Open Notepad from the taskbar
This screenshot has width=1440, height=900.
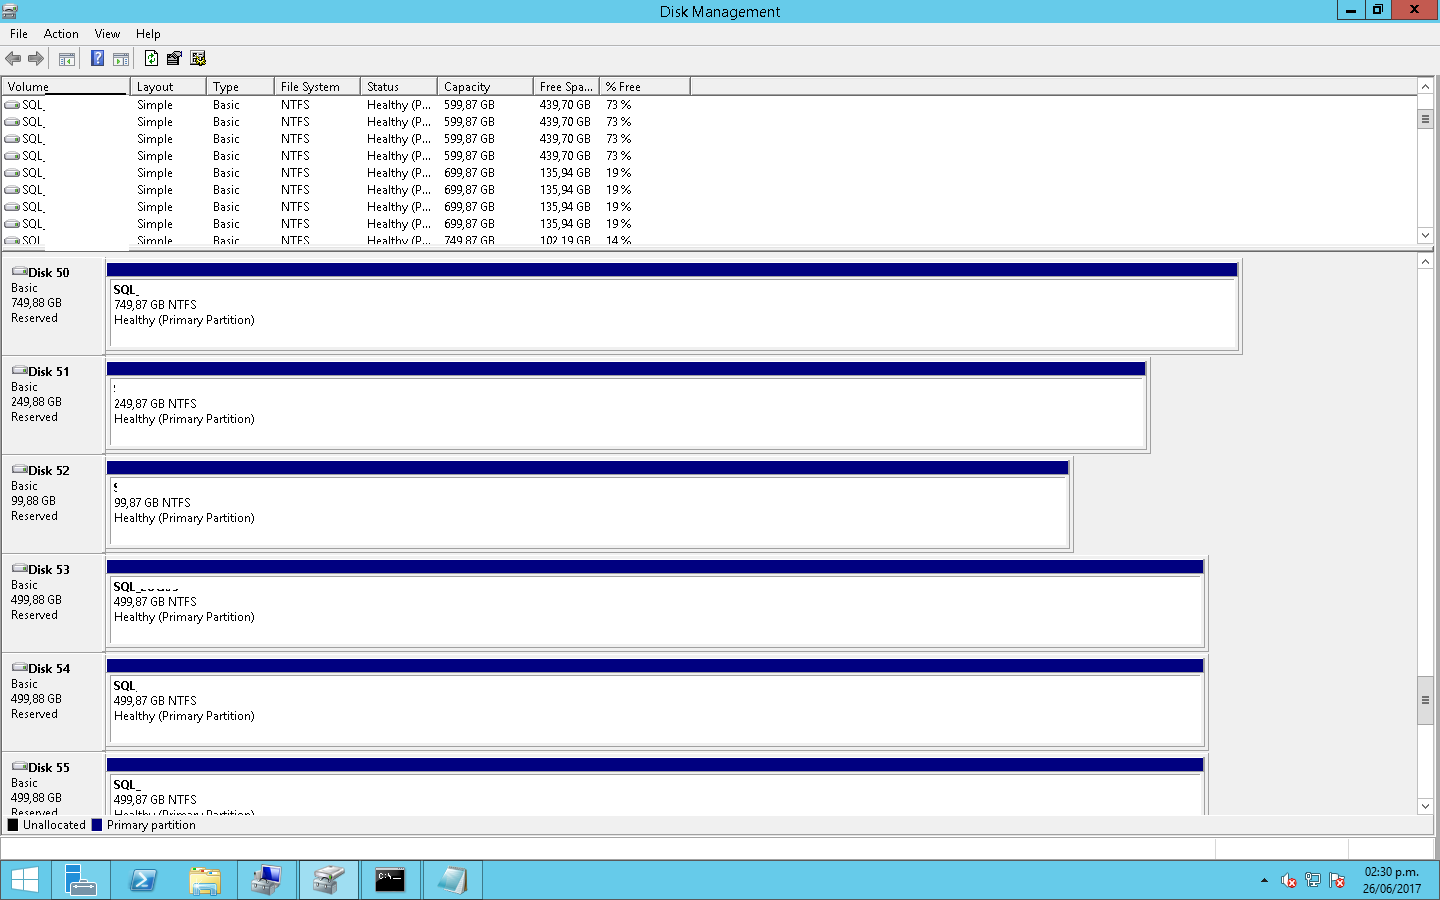pyautogui.click(x=452, y=880)
